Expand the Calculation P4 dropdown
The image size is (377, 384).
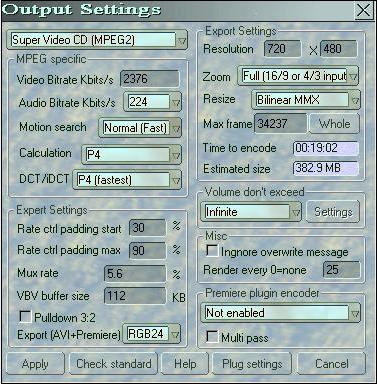[x=132, y=155]
